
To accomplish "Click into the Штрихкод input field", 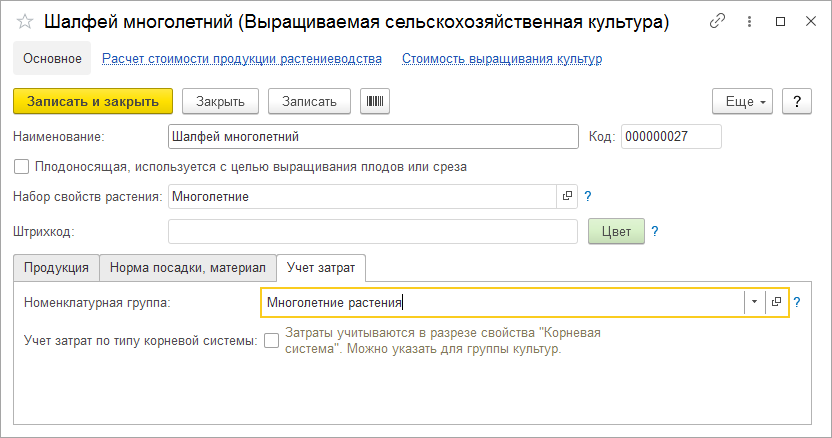I will (372, 231).
